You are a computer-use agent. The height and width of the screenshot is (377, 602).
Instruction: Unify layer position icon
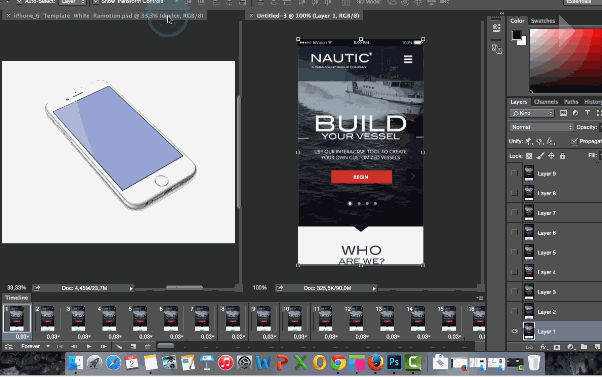click(x=529, y=141)
